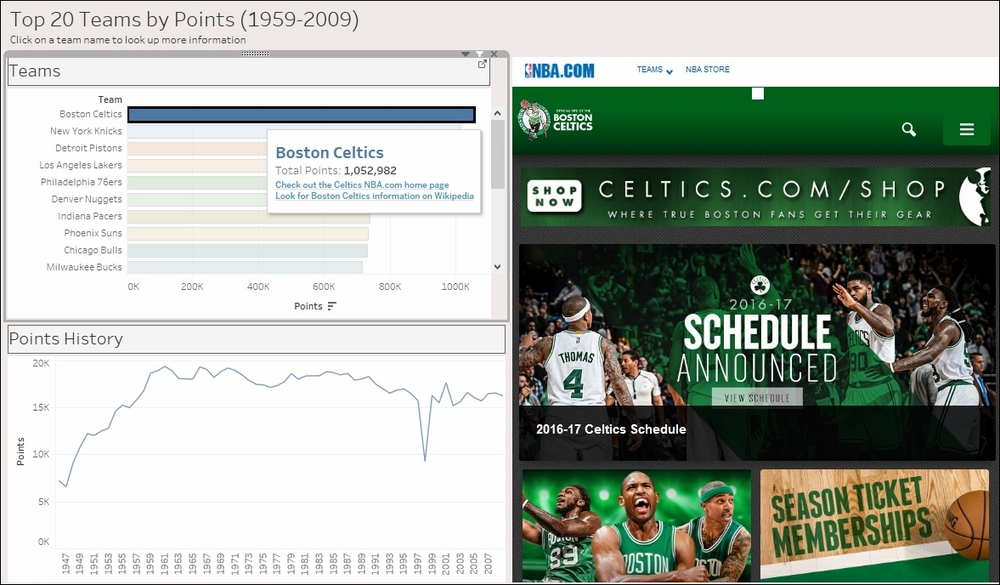Remove the Teams sheet with the X icon
The height and width of the screenshot is (585, 1000).
point(494,54)
